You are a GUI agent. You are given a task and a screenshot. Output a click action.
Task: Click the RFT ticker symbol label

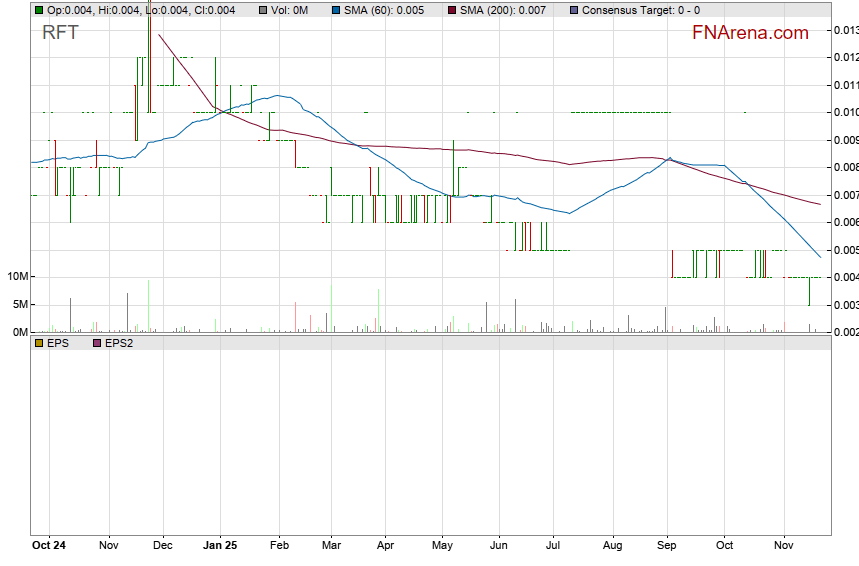(x=60, y=33)
